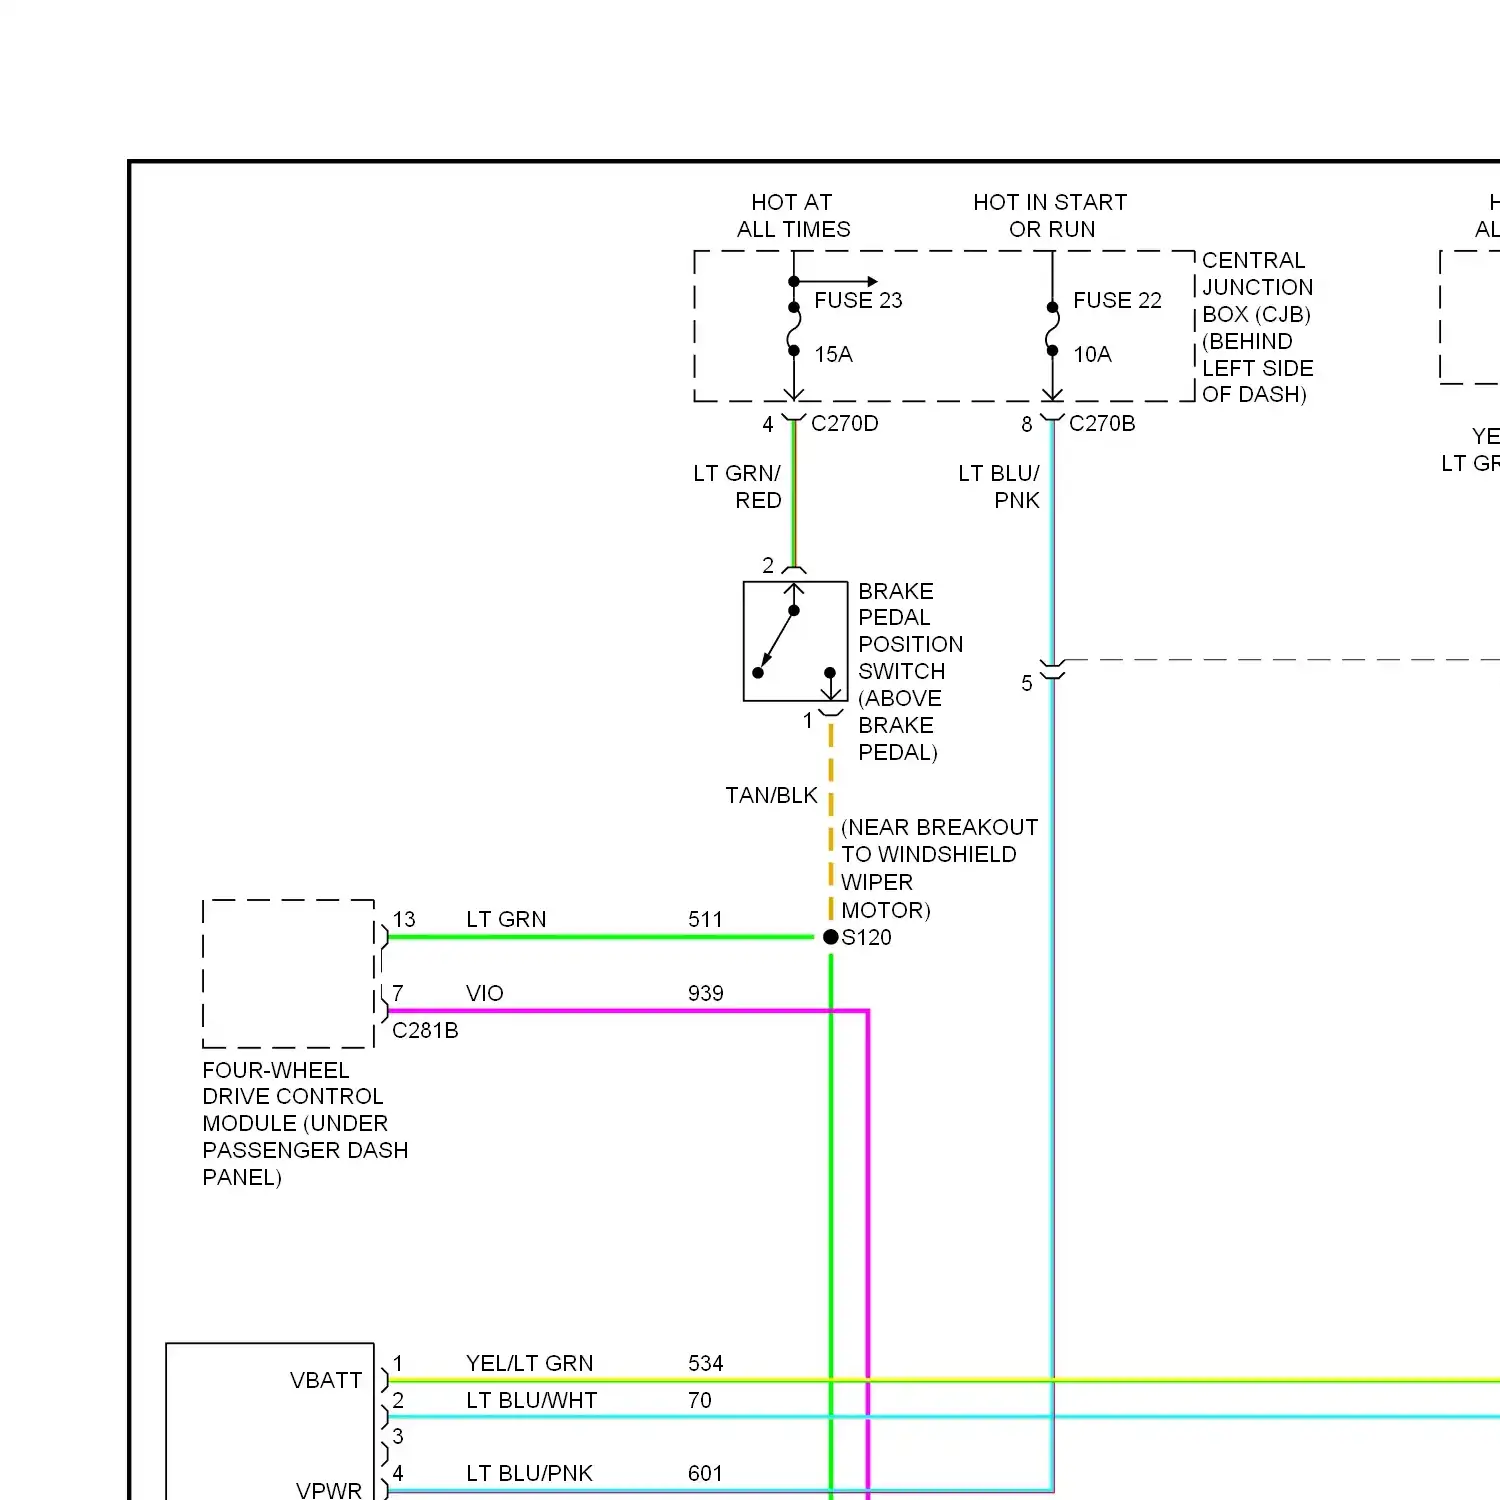This screenshot has height=1500, width=1500.
Task: Click the "HOT IN START OR RUN" label
Action: pos(1050,216)
